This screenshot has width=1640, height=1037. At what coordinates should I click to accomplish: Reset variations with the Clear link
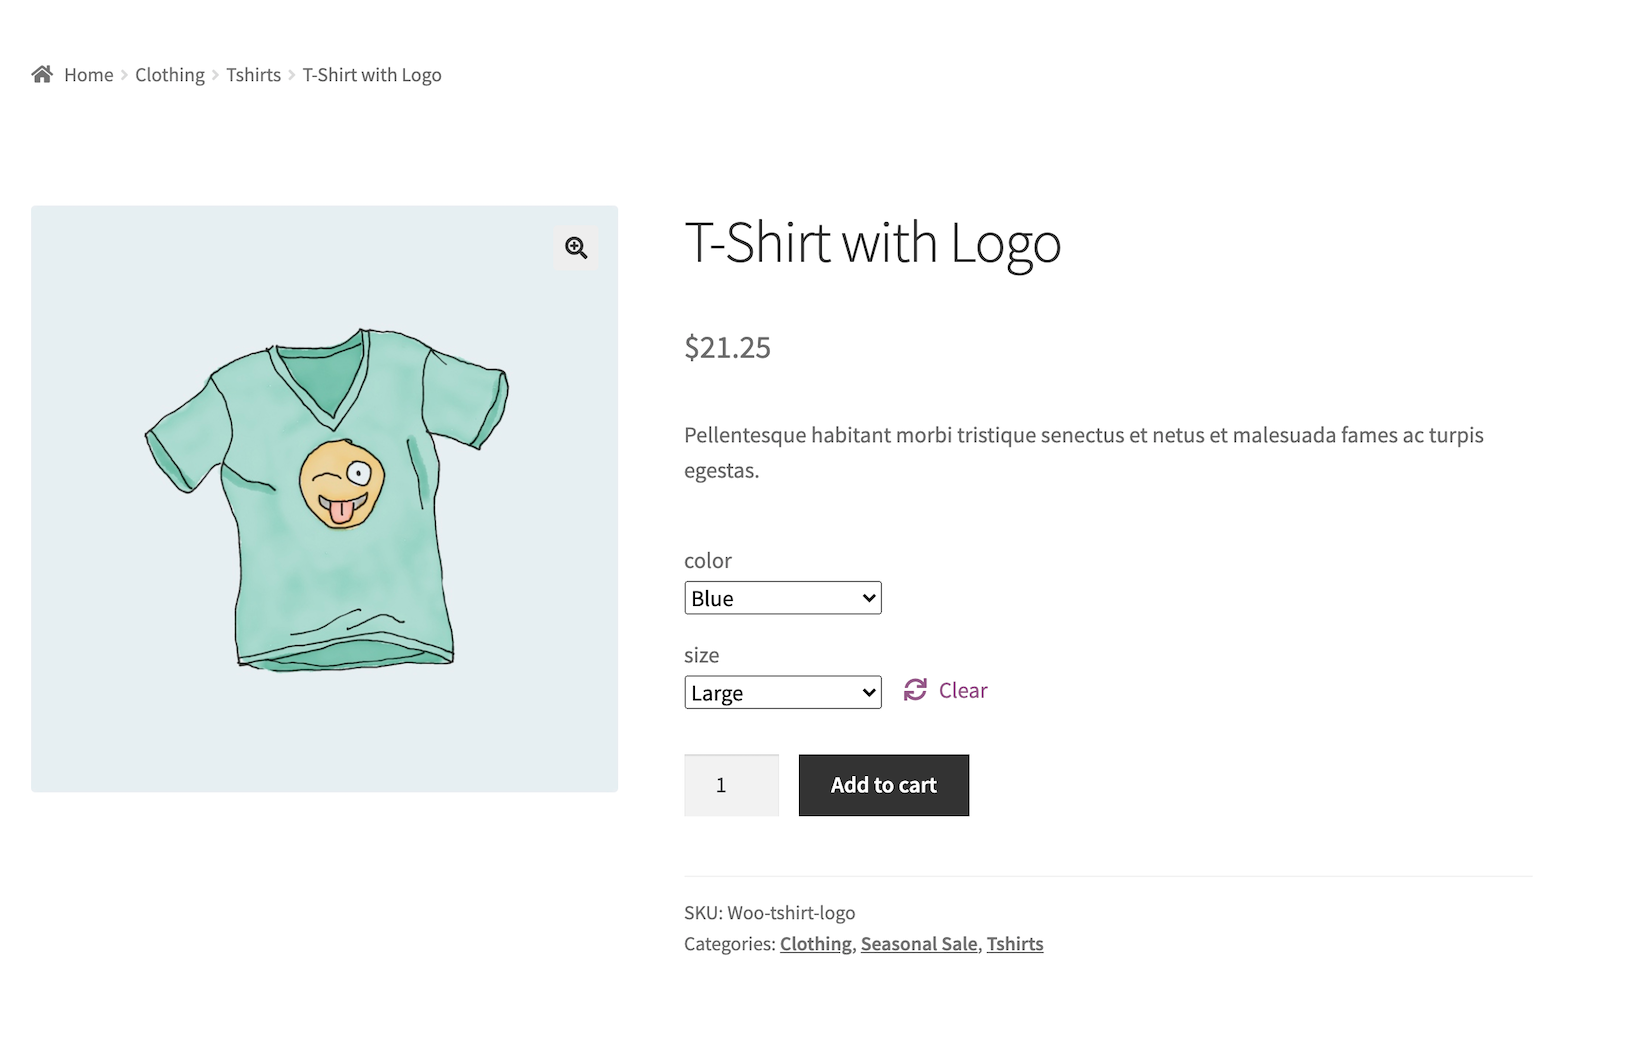click(x=962, y=691)
